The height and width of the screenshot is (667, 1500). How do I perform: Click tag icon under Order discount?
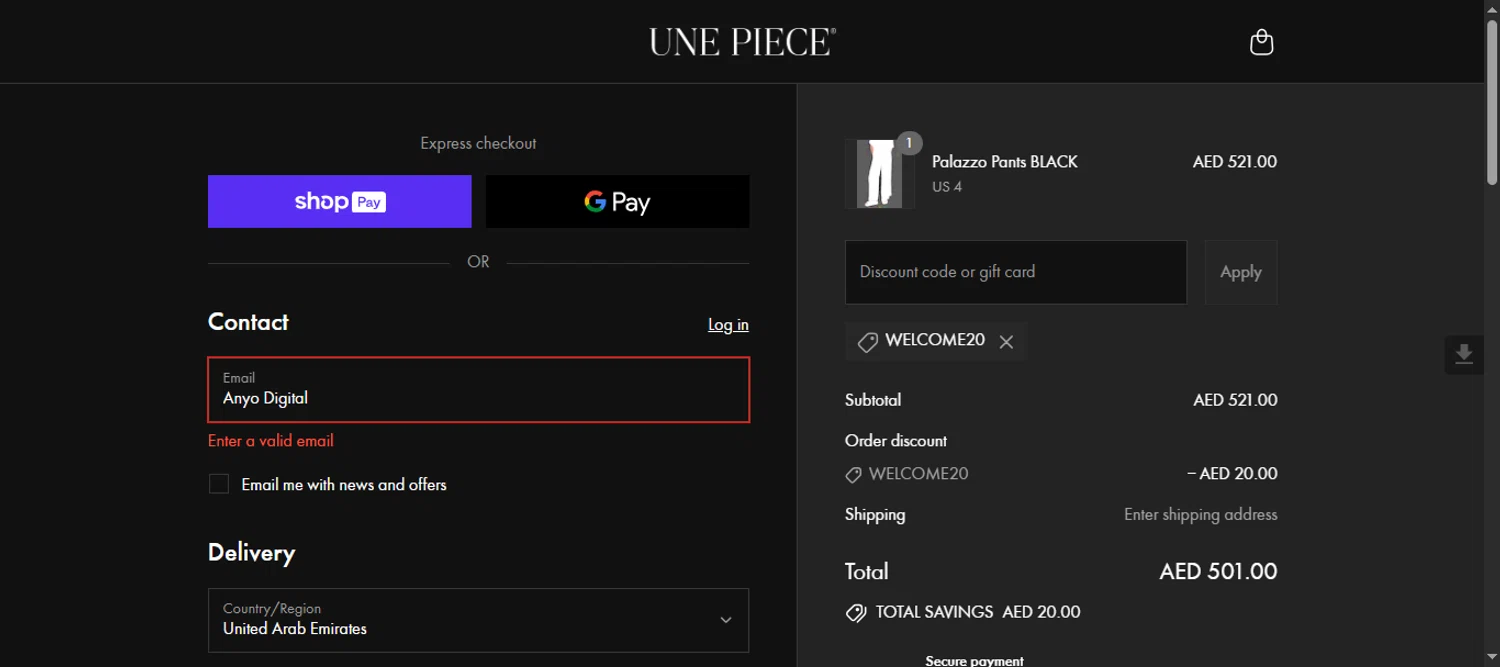pyautogui.click(x=853, y=475)
